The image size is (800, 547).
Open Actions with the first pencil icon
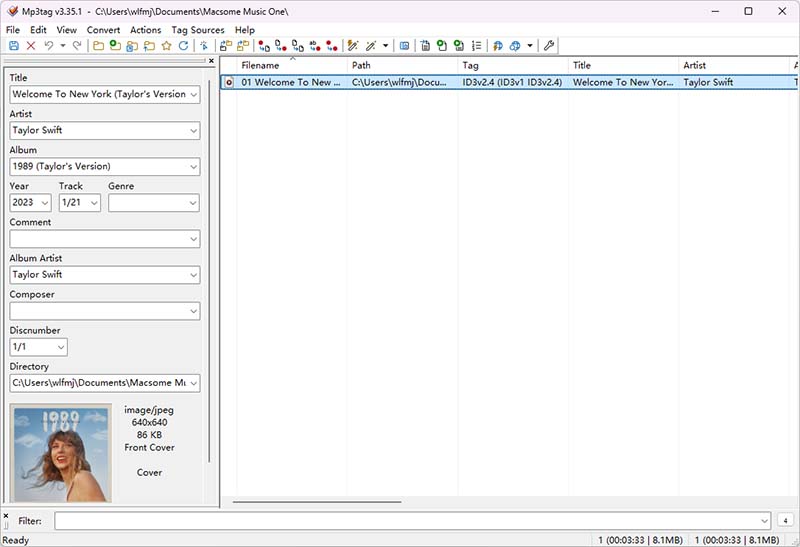tap(353, 46)
